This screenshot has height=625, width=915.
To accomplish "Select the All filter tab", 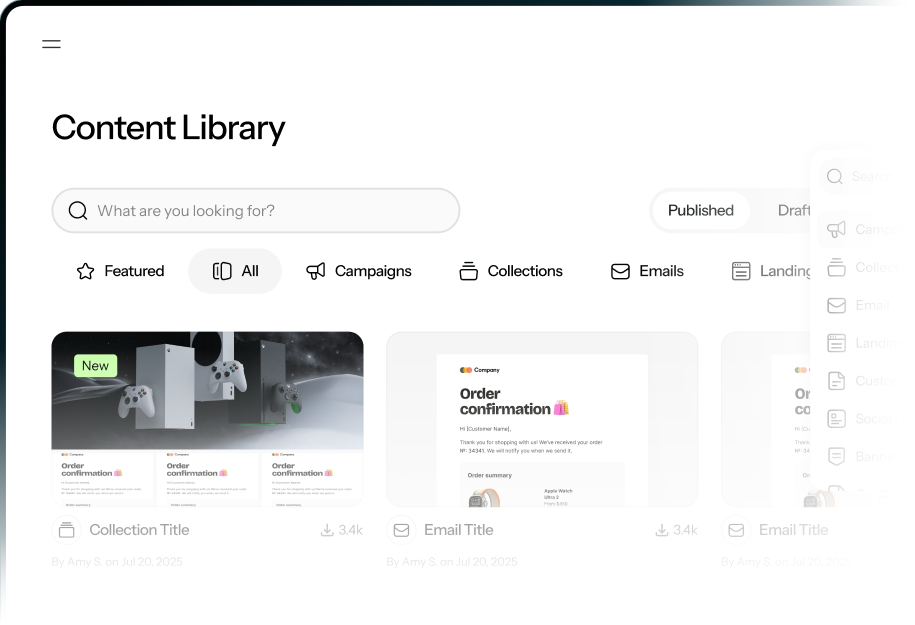I will 235,271.
